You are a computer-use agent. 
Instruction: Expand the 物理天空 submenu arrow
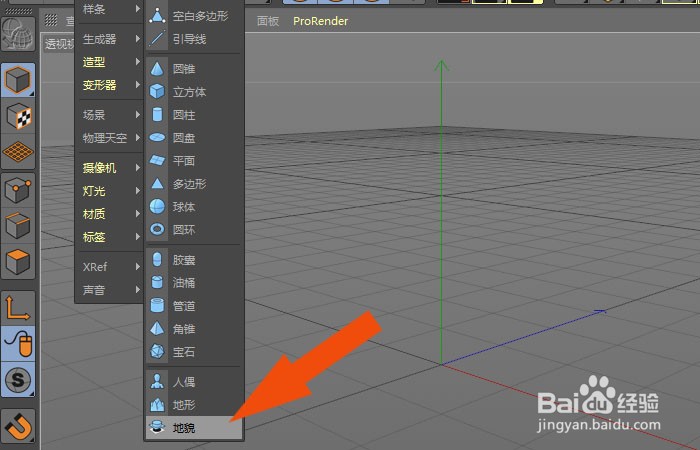[x=138, y=138]
